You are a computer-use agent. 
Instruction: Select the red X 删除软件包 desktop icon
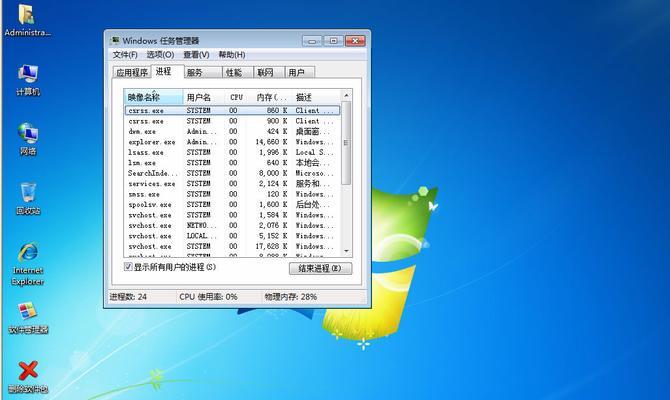pyautogui.click(x=28, y=377)
